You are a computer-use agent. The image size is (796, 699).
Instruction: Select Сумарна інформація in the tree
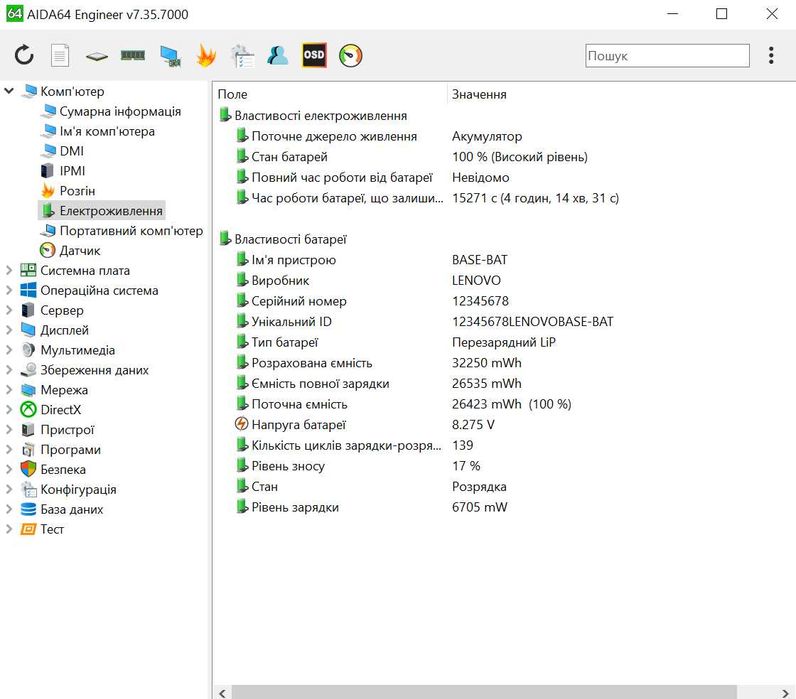tap(120, 111)
